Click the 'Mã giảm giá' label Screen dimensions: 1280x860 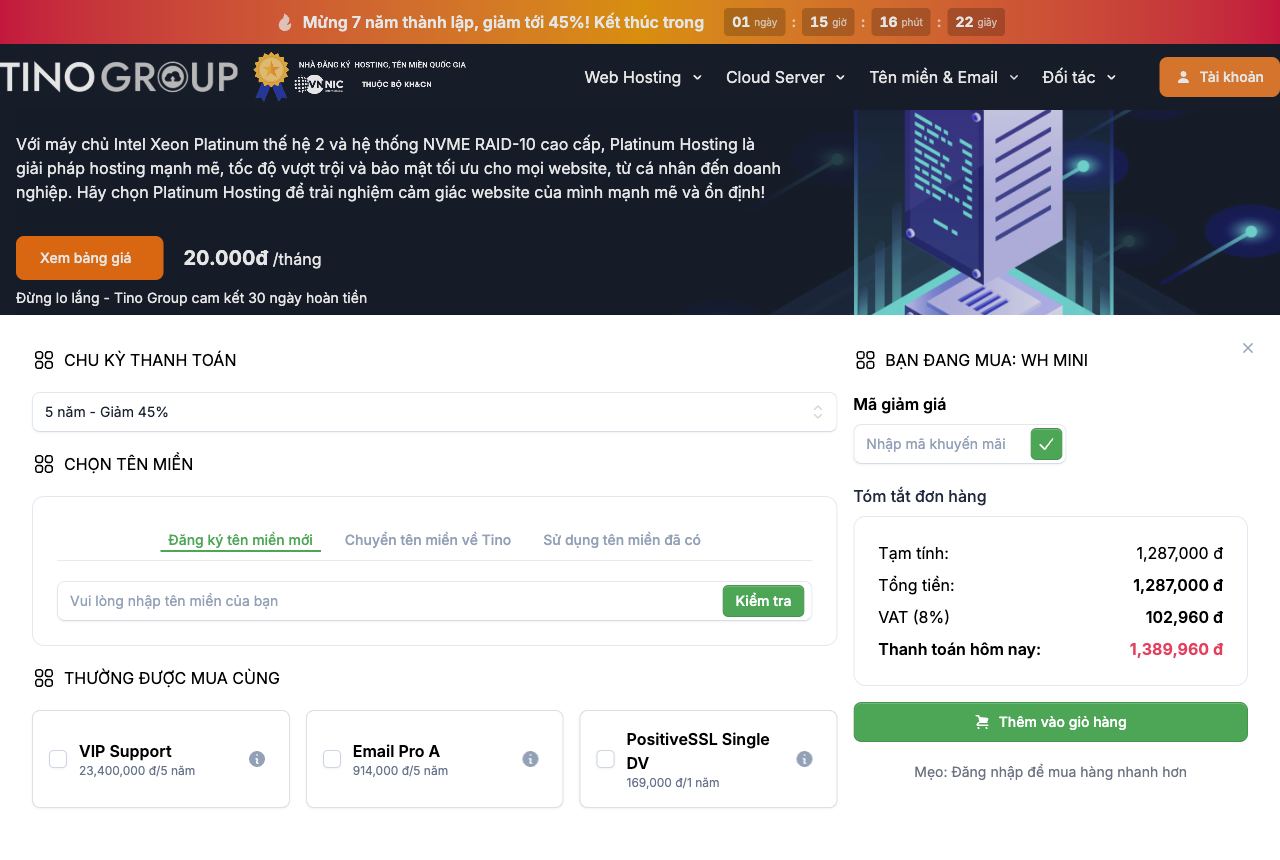pyautogui.click(x=899, y=404)
